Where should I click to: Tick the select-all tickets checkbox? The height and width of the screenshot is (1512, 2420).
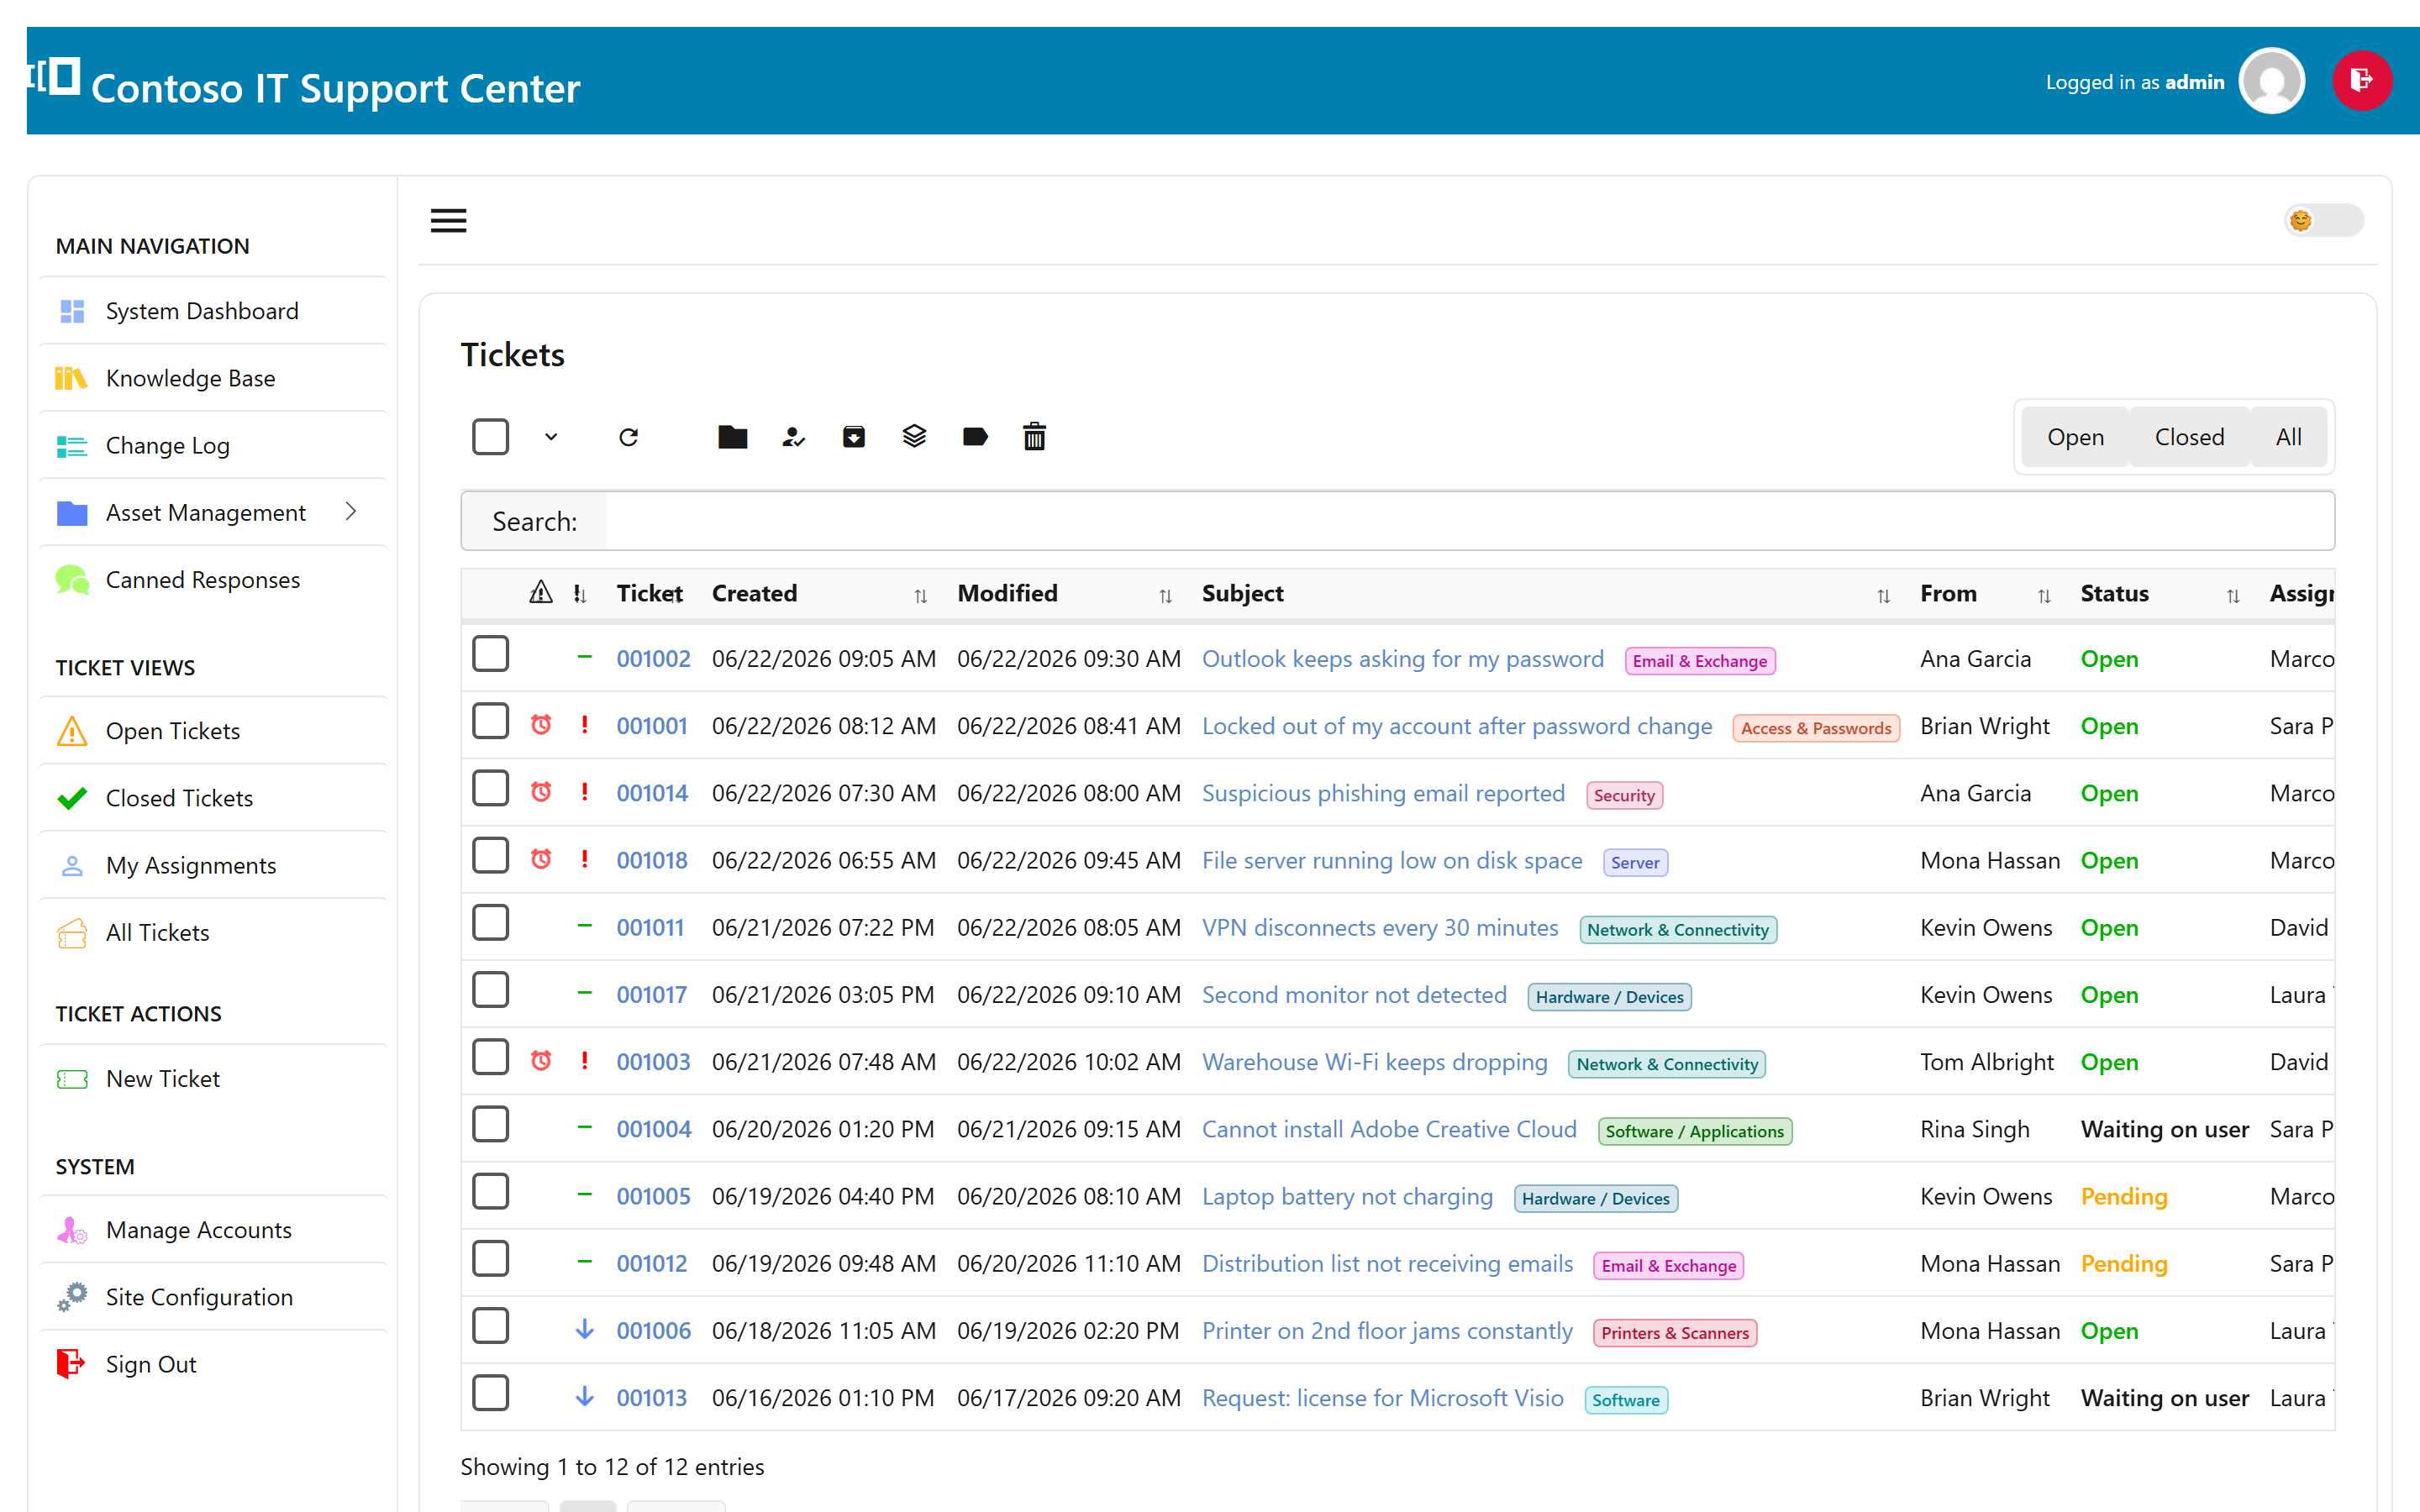point(490,437)
